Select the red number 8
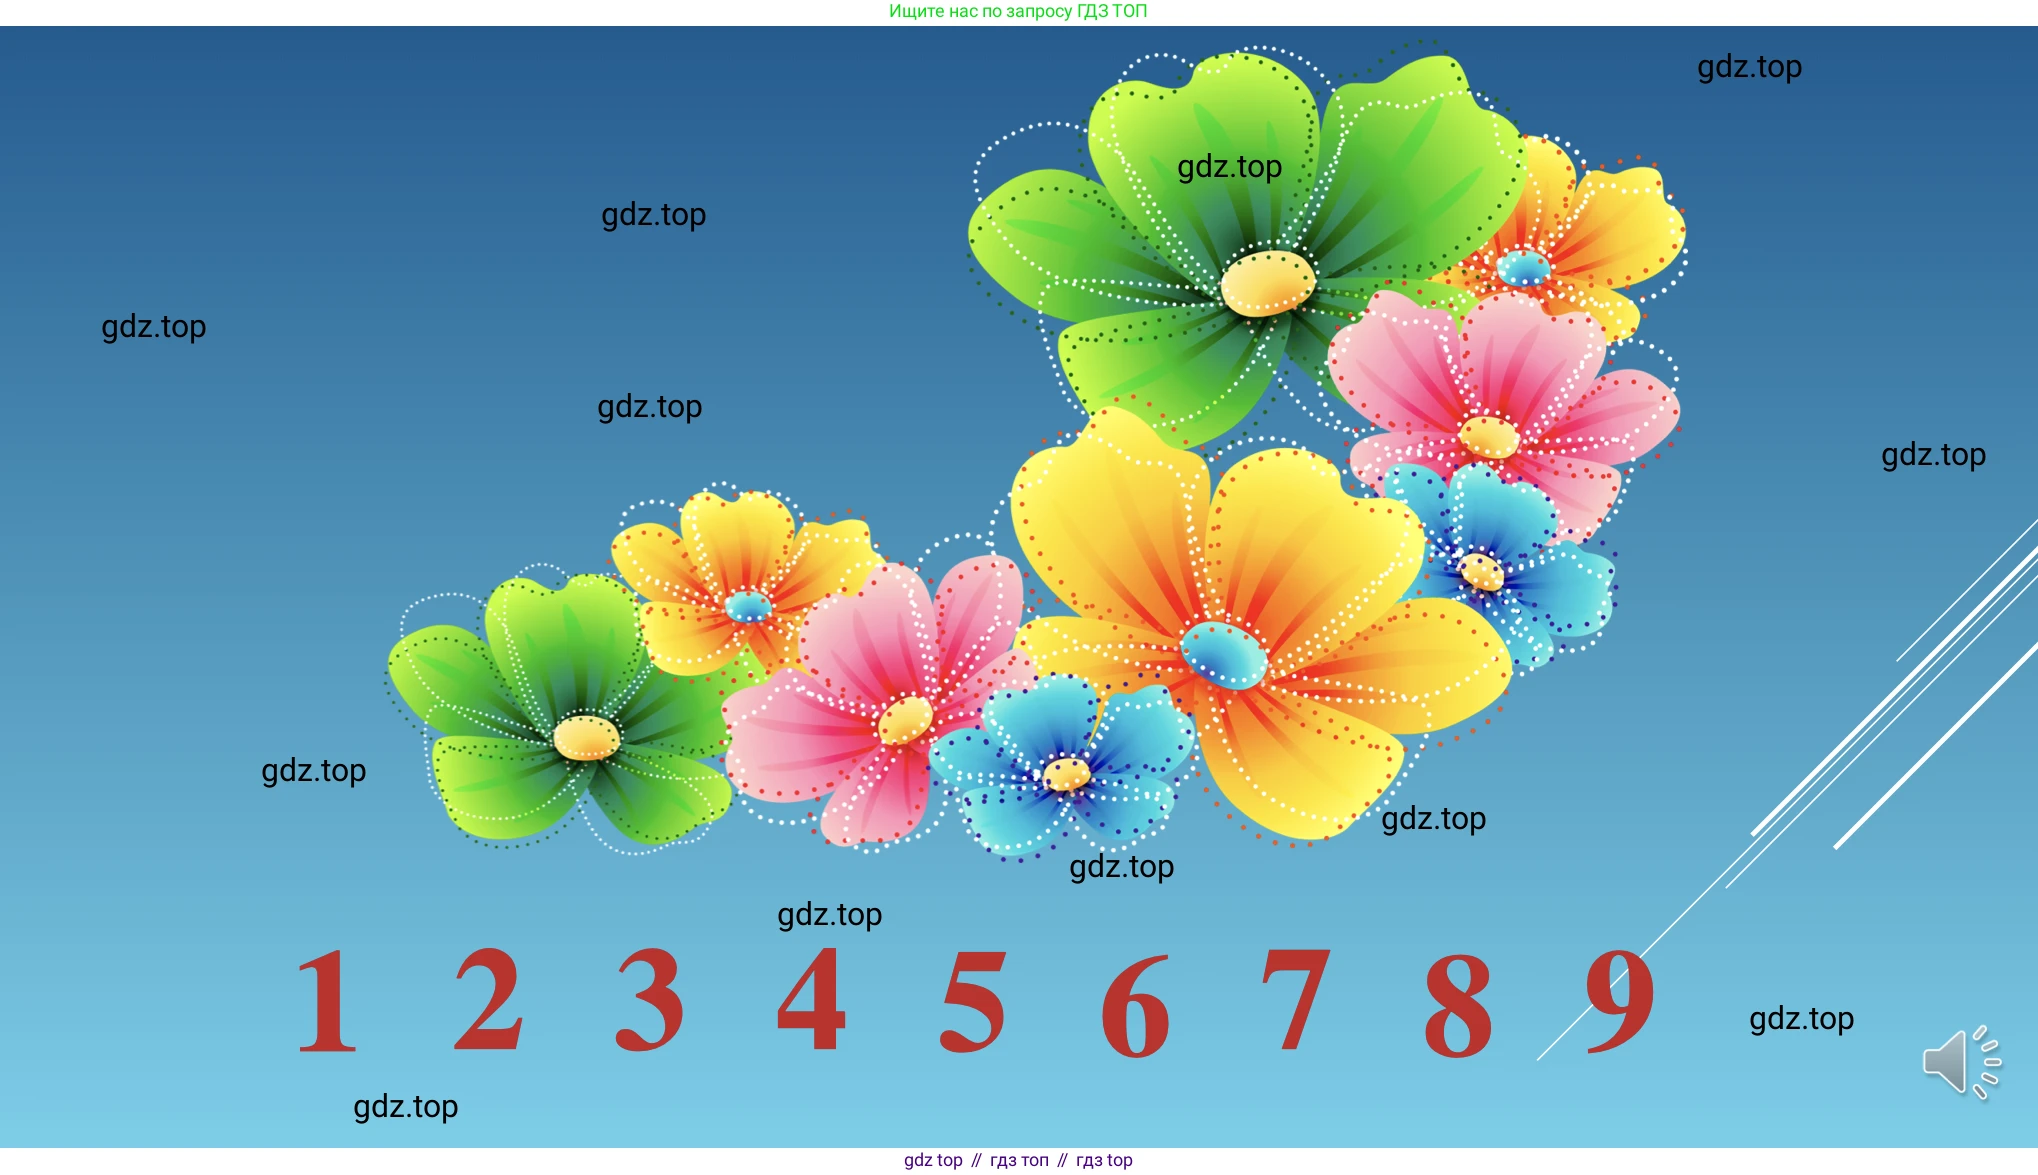Image resolution: width=2038 pixels, height=1175 pixels. click(x=1458, y=1006)
